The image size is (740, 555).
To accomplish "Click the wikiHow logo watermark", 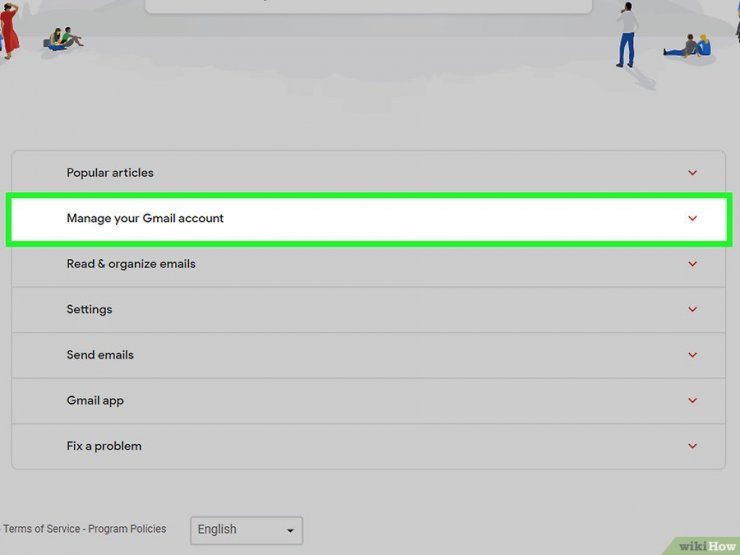I will 706,545.
